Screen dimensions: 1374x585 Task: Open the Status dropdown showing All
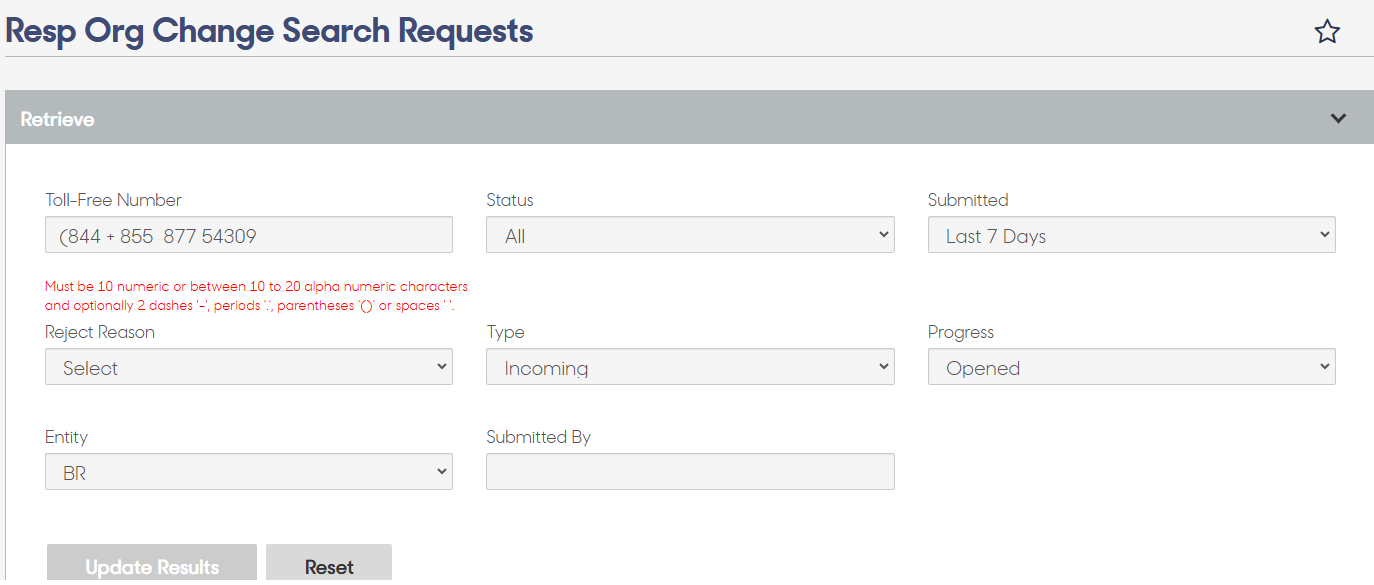point(690,235)
